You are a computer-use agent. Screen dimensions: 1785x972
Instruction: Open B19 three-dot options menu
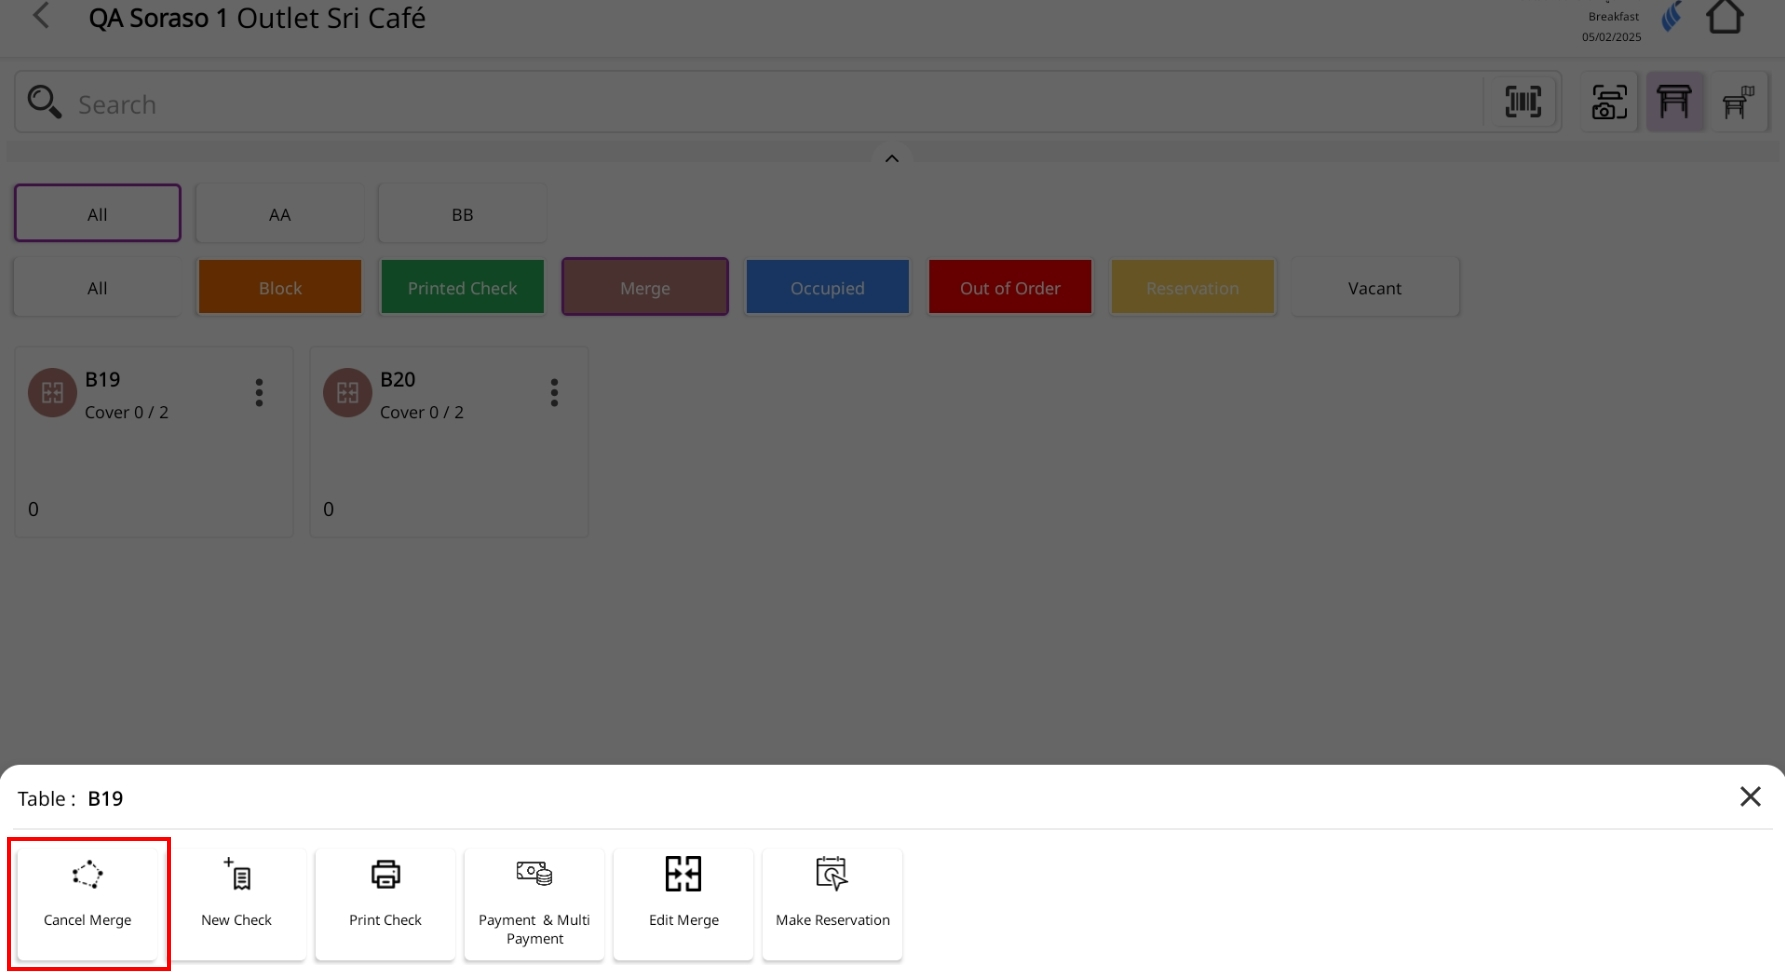point(259,393)
